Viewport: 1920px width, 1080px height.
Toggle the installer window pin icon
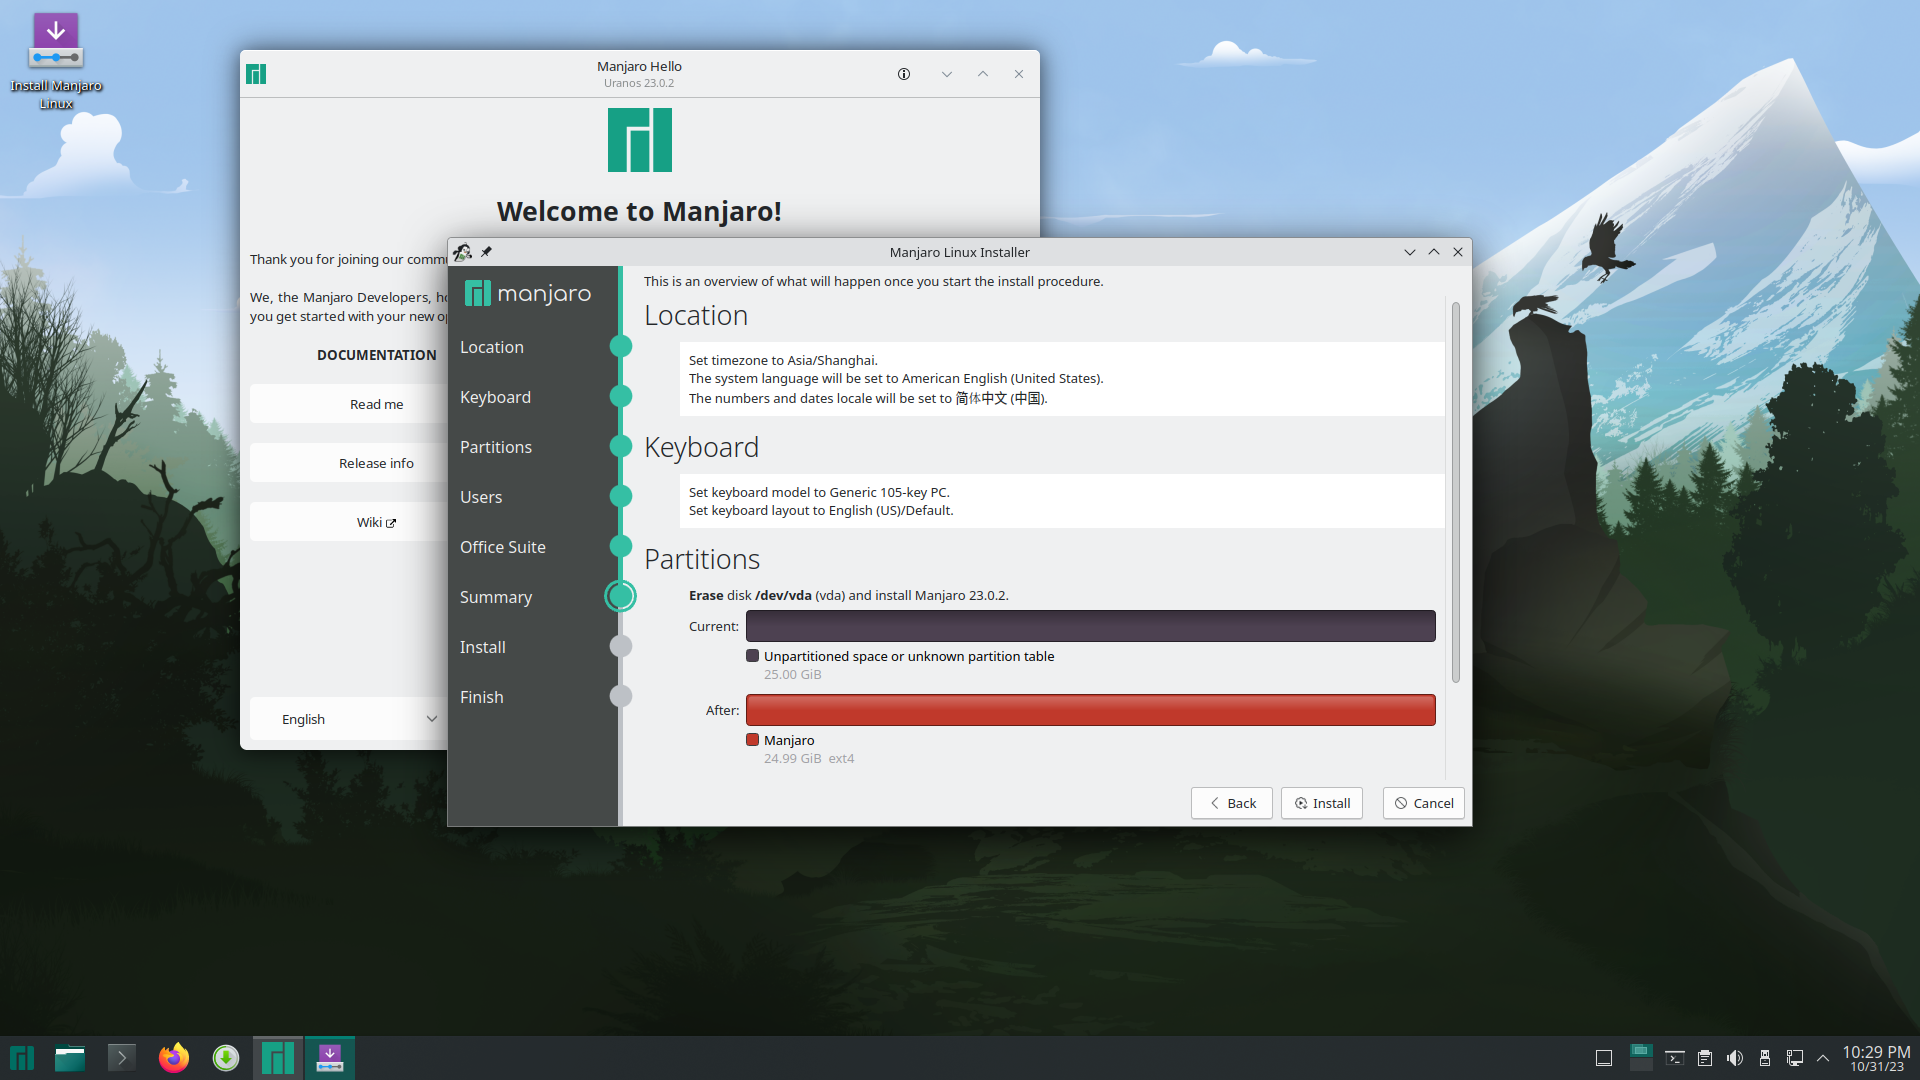486,252
